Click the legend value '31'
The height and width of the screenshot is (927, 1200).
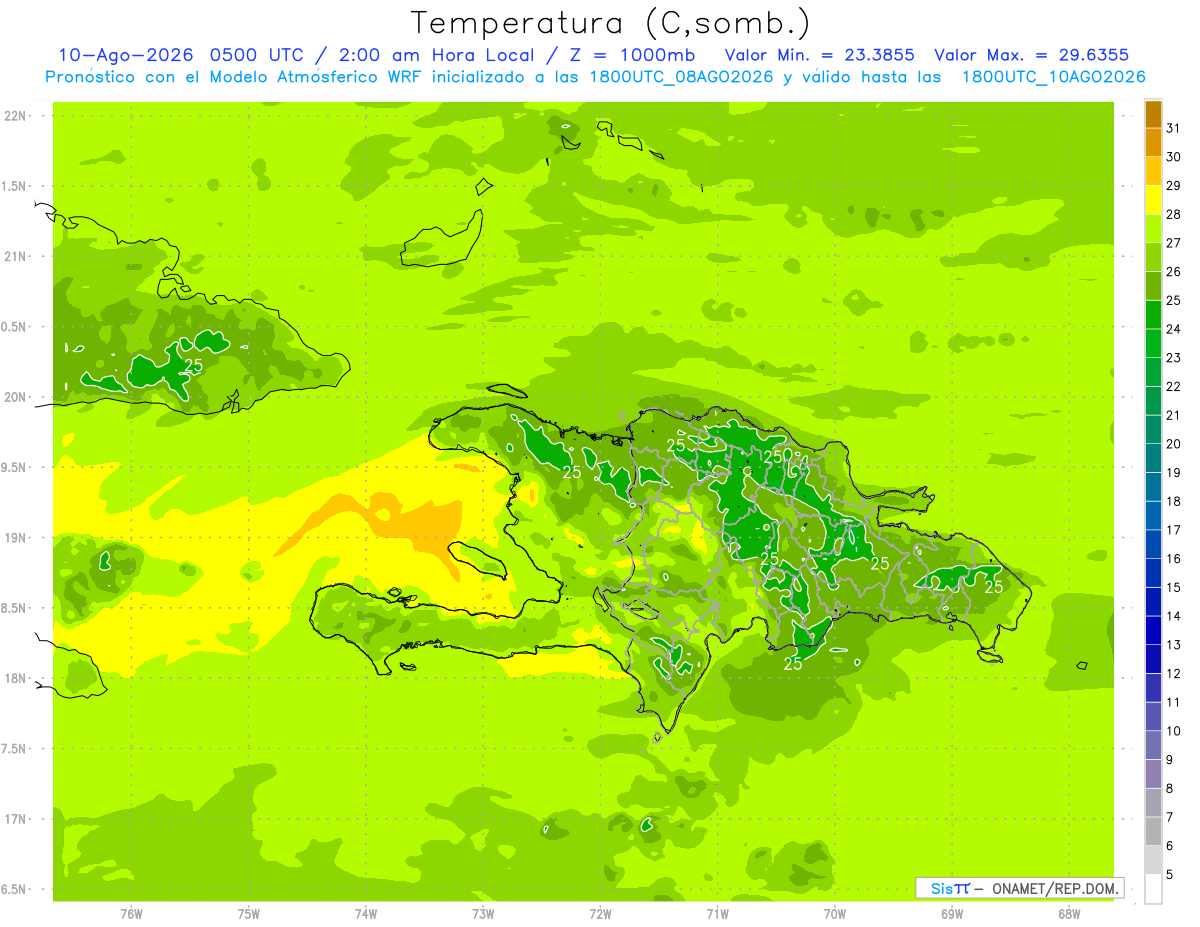[x=1174, y=127]
